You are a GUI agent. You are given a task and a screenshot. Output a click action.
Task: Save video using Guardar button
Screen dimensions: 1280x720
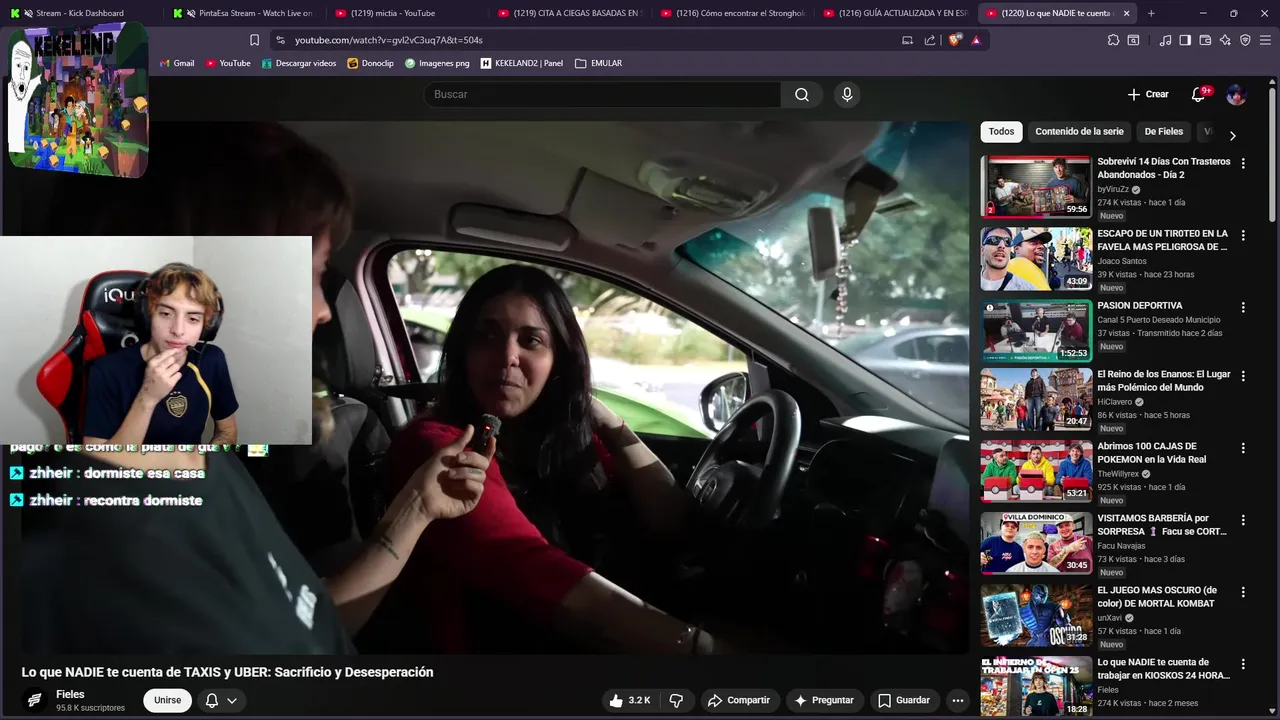(x=903, y=700)
